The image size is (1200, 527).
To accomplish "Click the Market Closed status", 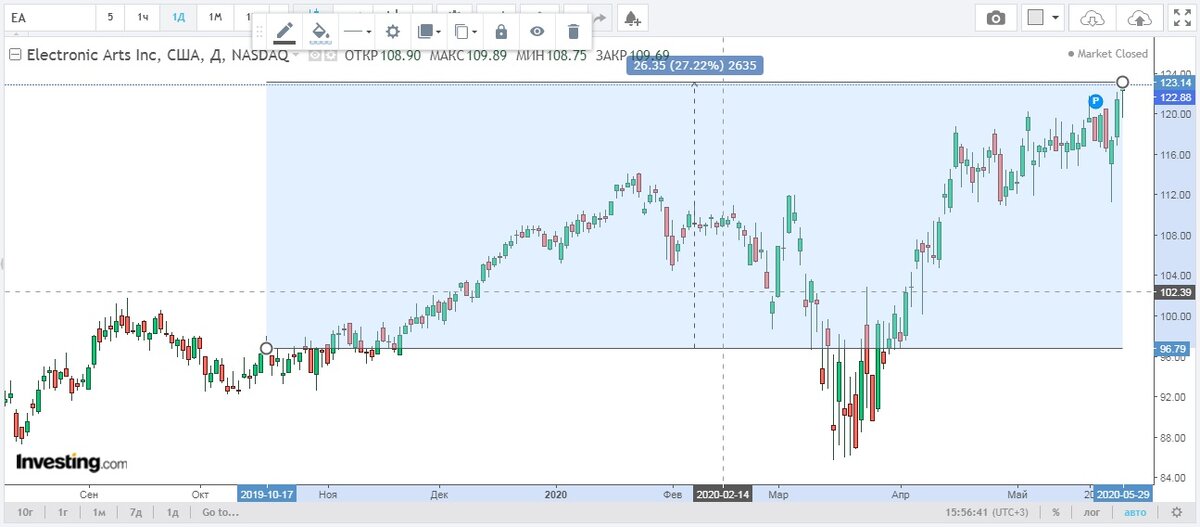I will [1109, 54].
